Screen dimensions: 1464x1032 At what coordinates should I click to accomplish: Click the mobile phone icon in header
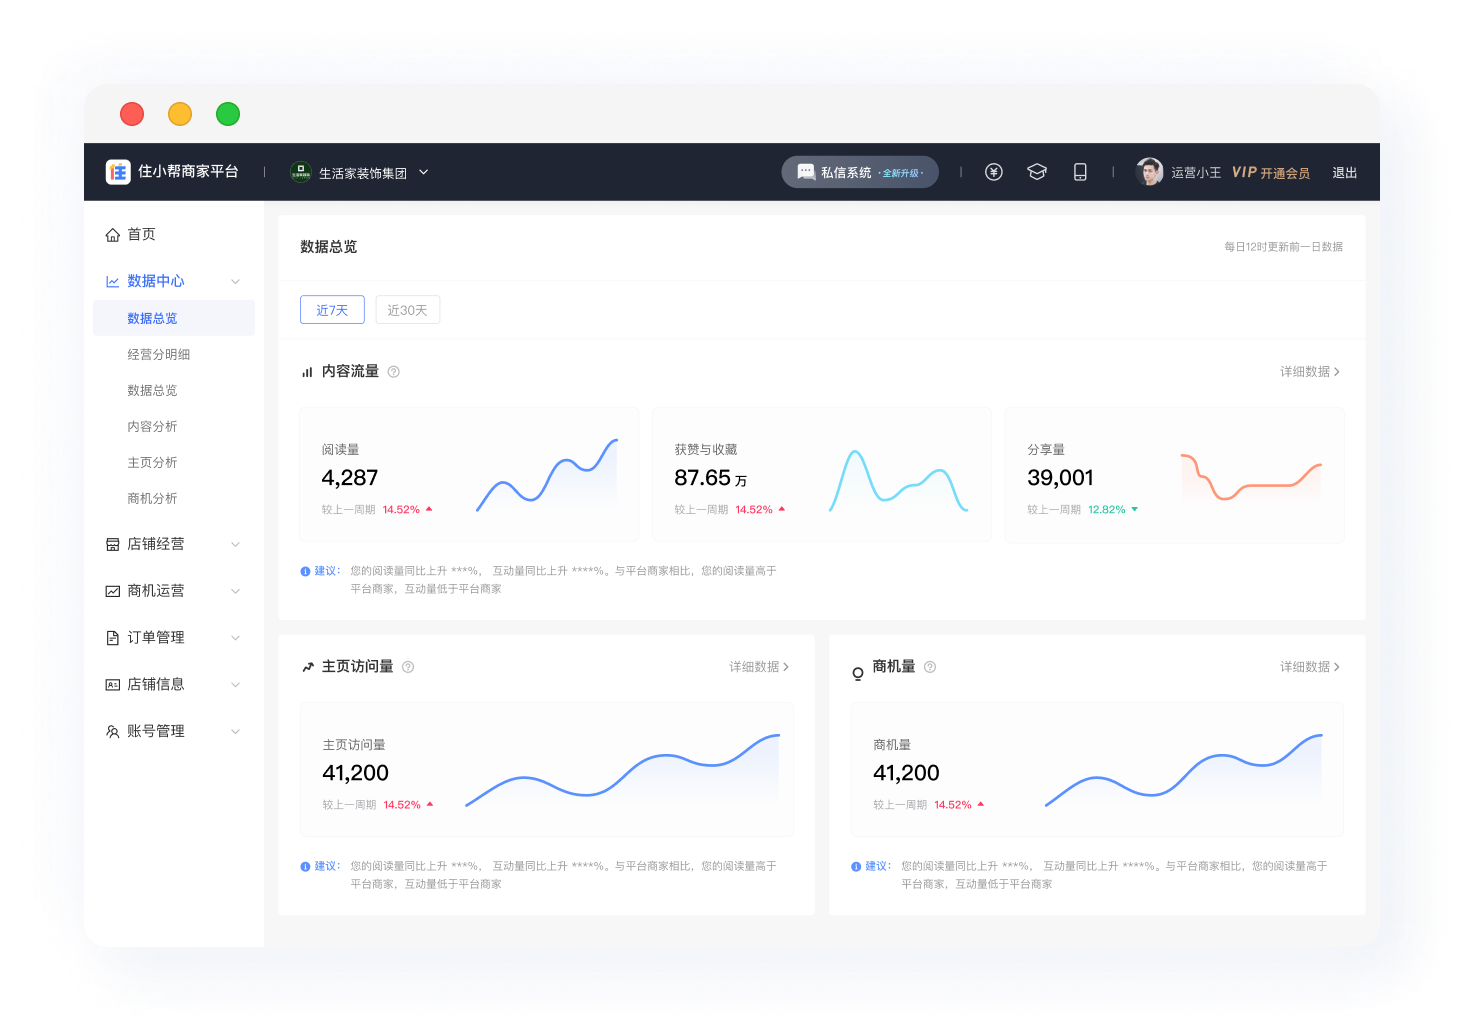(x=1080, y=172)
